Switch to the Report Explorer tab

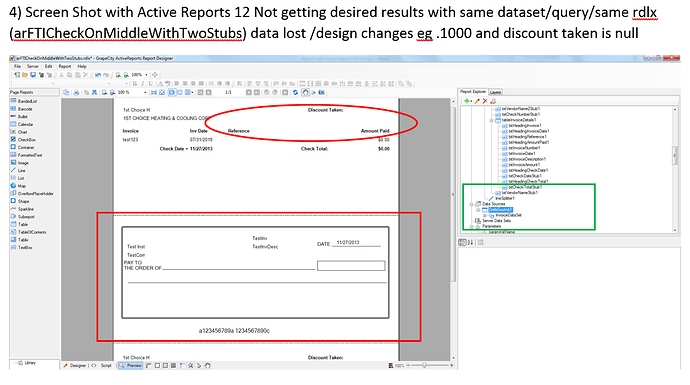473,92
